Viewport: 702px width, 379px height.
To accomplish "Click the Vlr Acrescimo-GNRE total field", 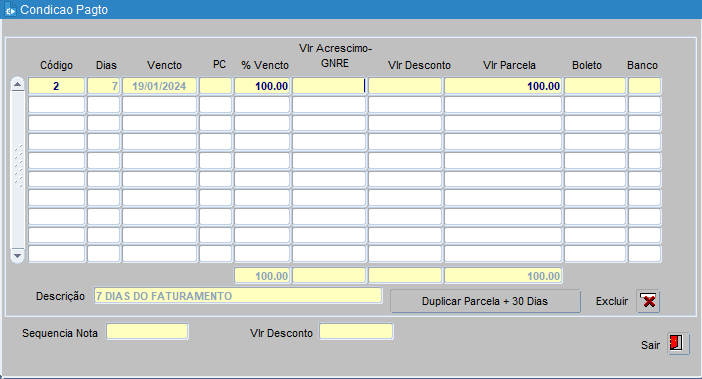I will (329, 276).
